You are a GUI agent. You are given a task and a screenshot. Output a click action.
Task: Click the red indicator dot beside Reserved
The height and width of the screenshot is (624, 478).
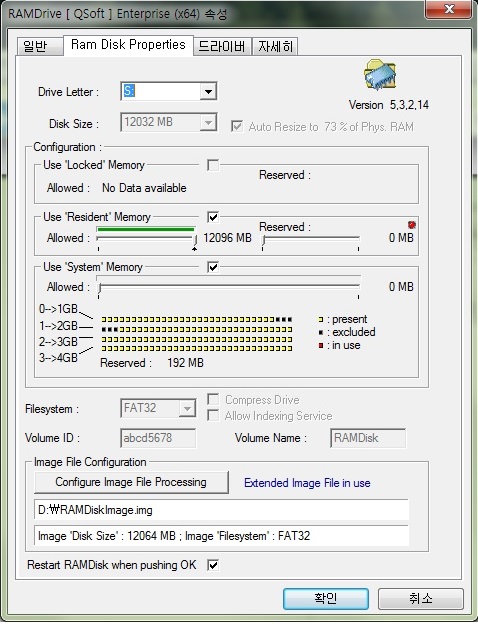[412, 225]
